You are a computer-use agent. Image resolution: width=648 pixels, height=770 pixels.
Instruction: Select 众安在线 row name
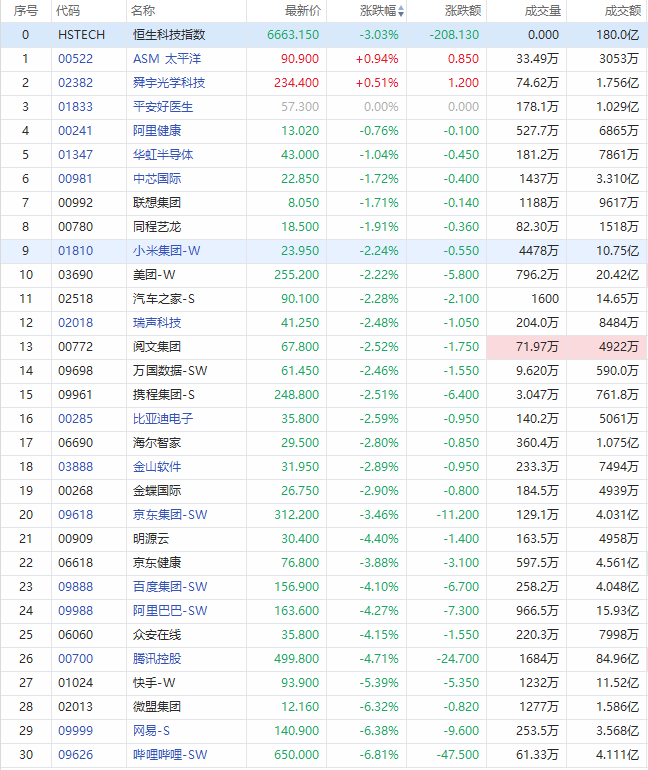coord(157,635)
